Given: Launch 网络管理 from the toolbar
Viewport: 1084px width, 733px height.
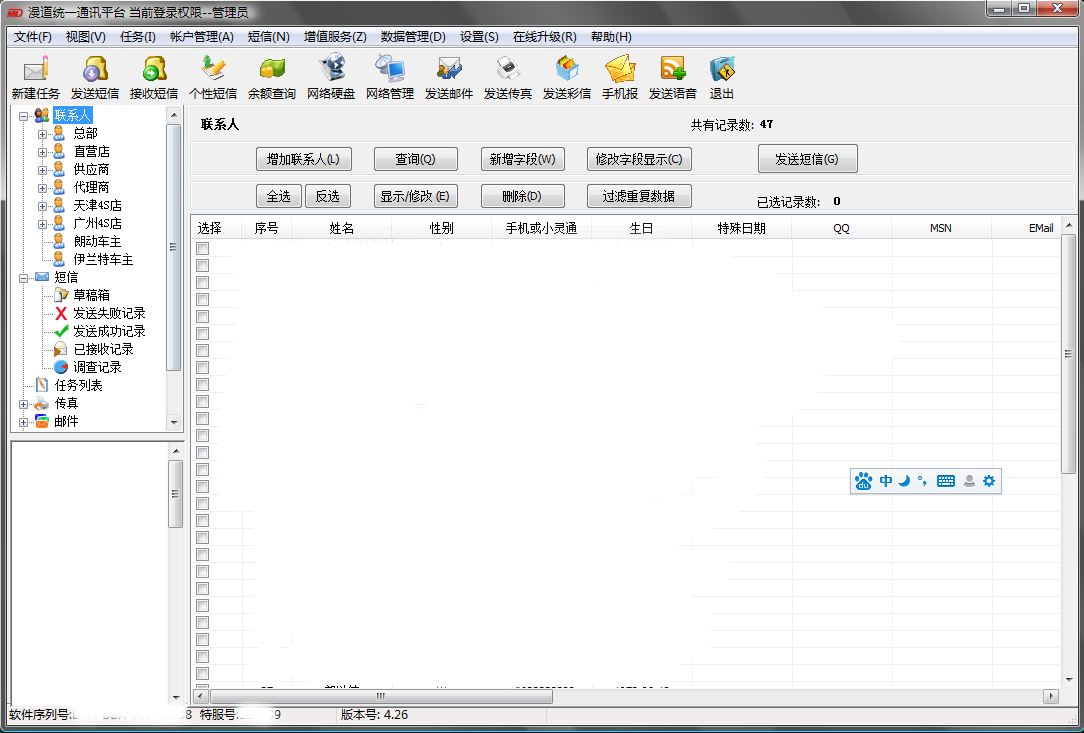Looking at the screenshot, I should 390,77.
